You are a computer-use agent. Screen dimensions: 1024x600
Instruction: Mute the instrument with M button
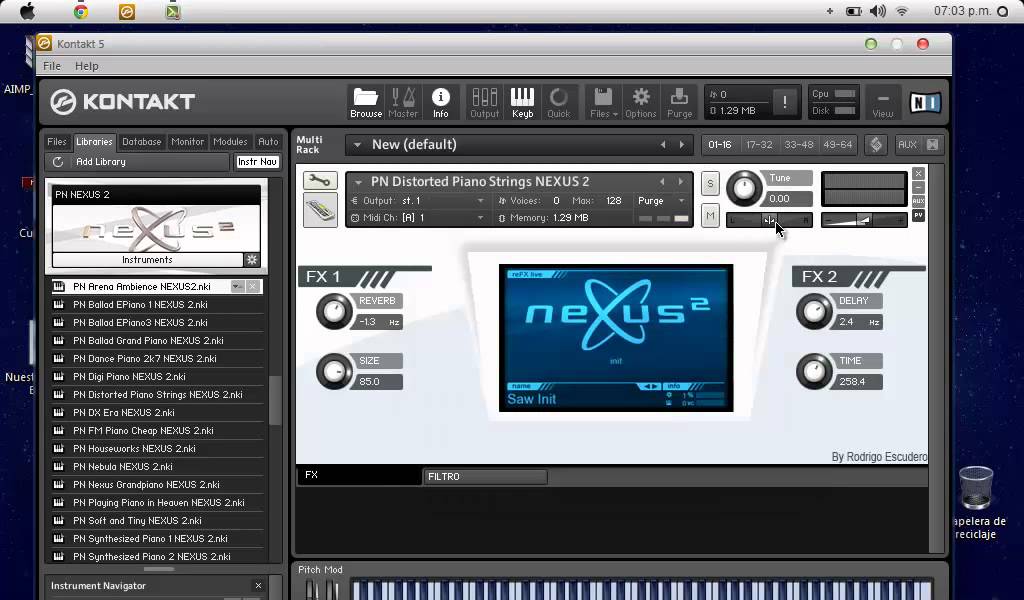coord(711,215)
